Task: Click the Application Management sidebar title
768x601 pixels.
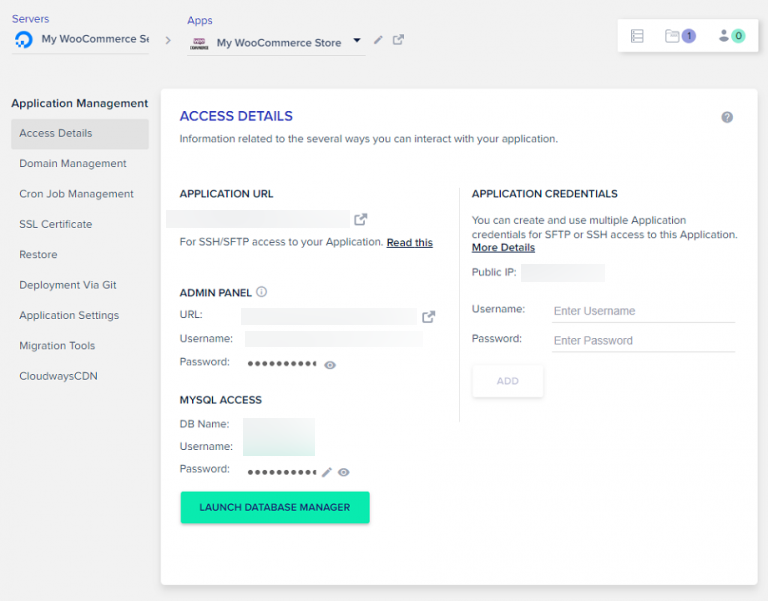Action: [x=79, y=103]
